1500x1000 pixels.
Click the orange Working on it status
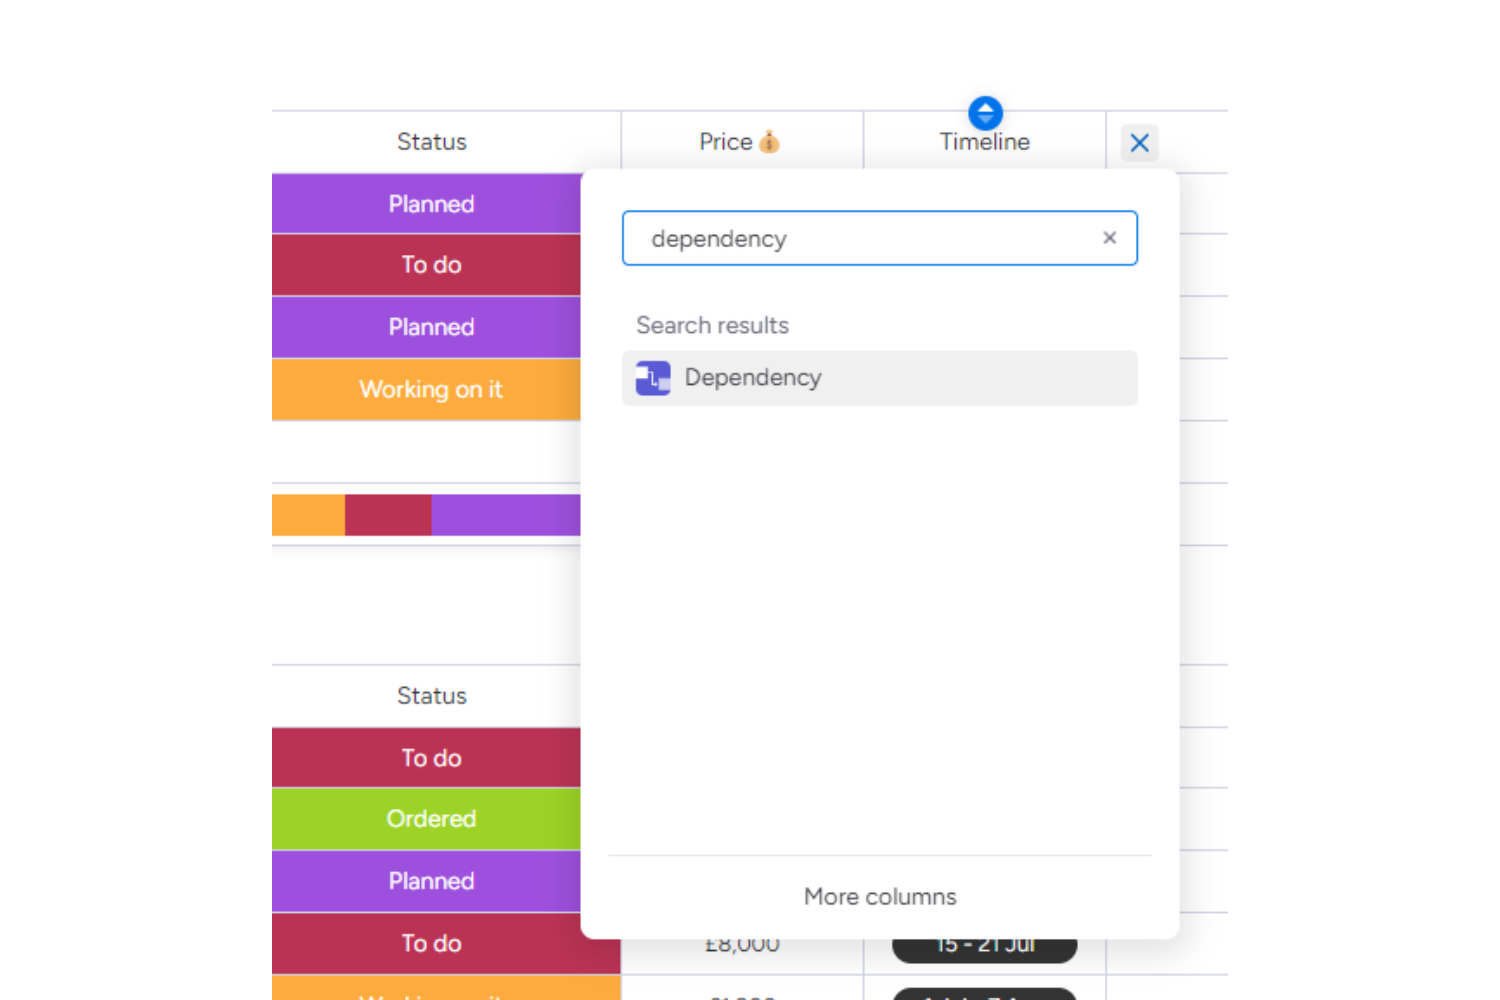point(431,390)
